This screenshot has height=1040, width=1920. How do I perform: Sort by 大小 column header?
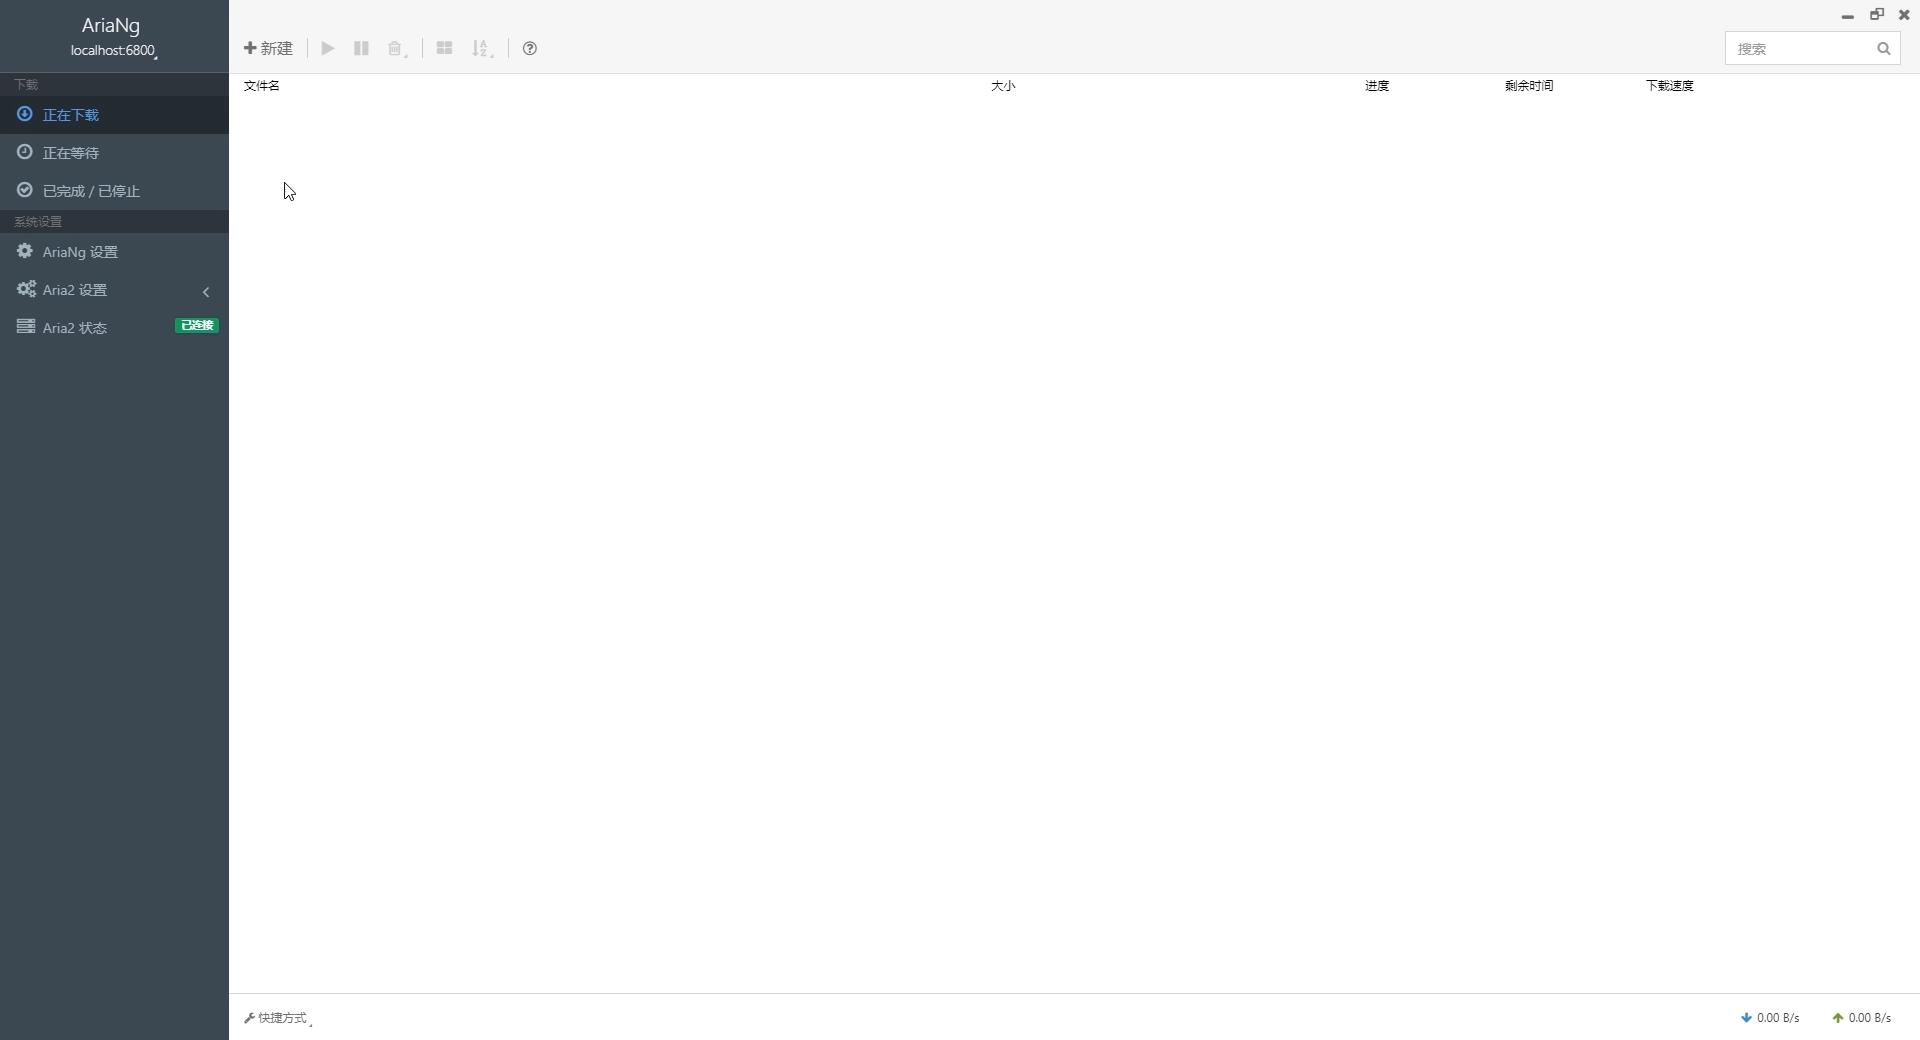(x=1003, y=86)
